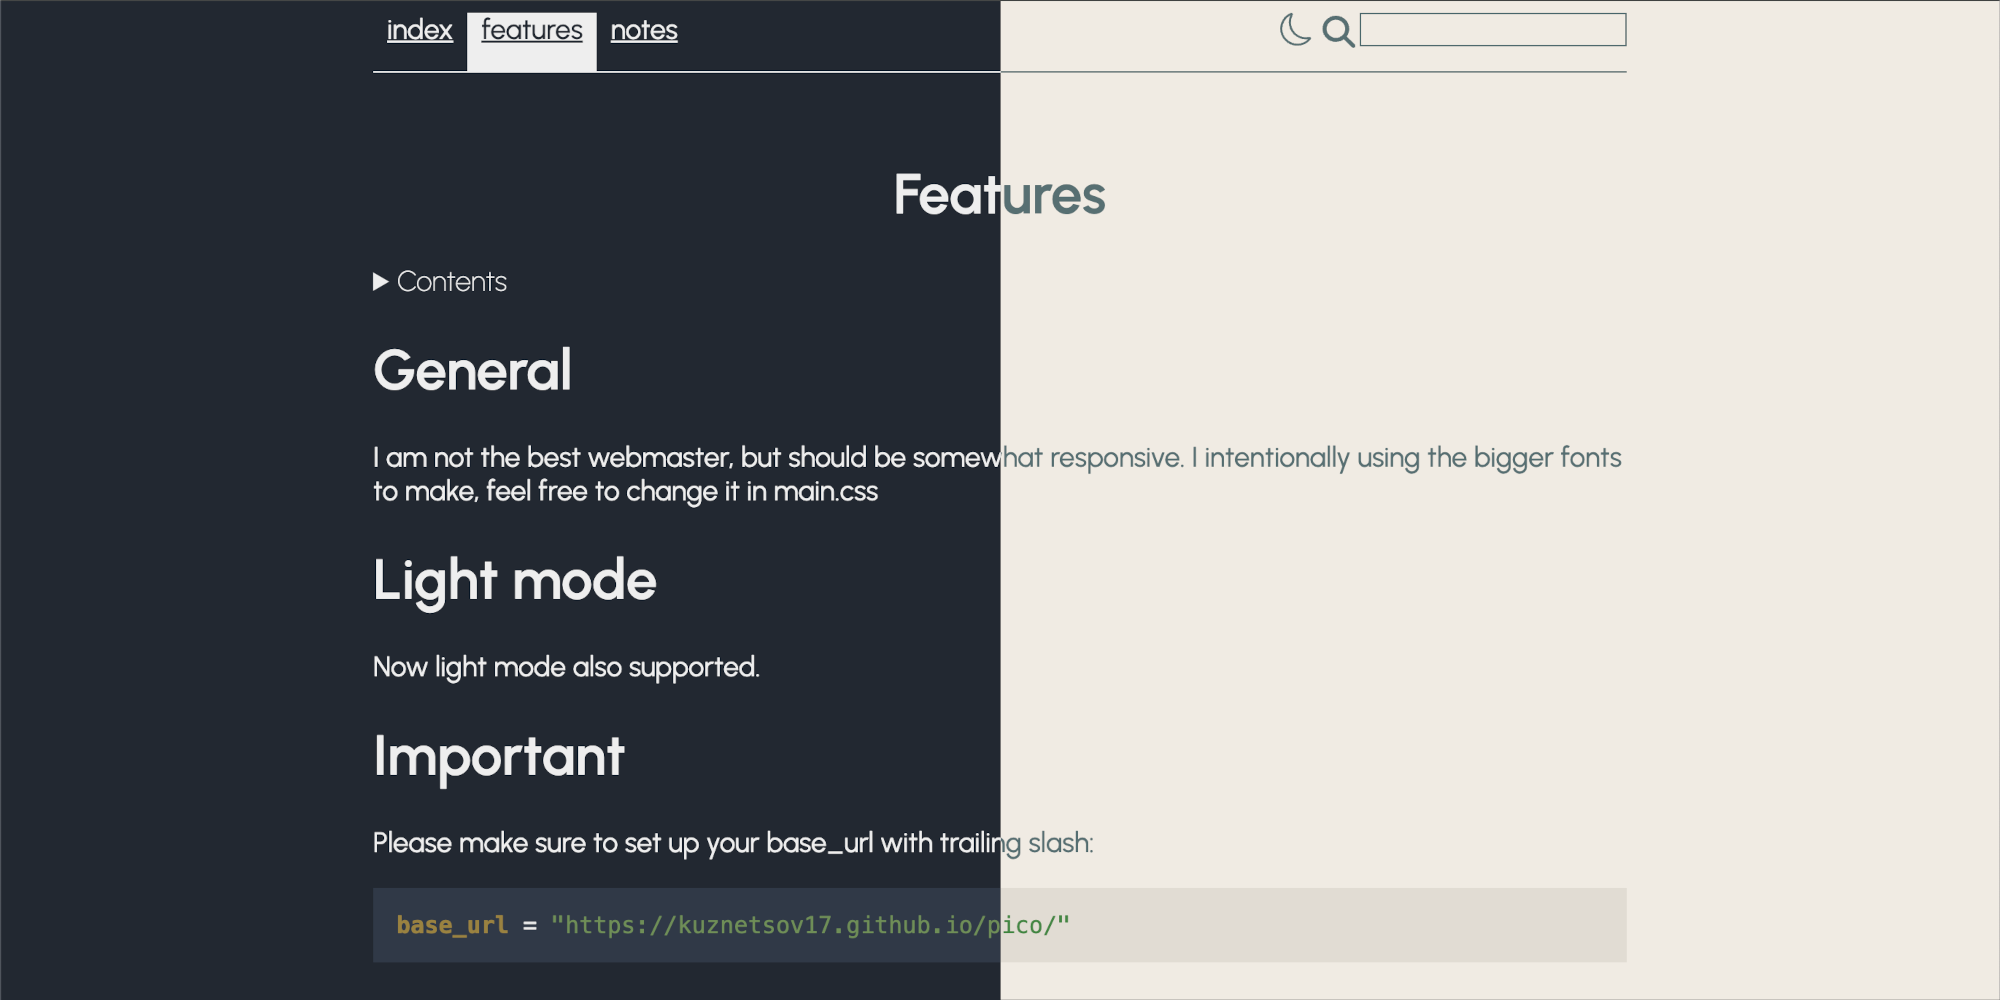Collapse the Contents disclosure triangle
The height and width of the screenshot is (1000, 2000).
pyautogui.click(x=380, y=282)
